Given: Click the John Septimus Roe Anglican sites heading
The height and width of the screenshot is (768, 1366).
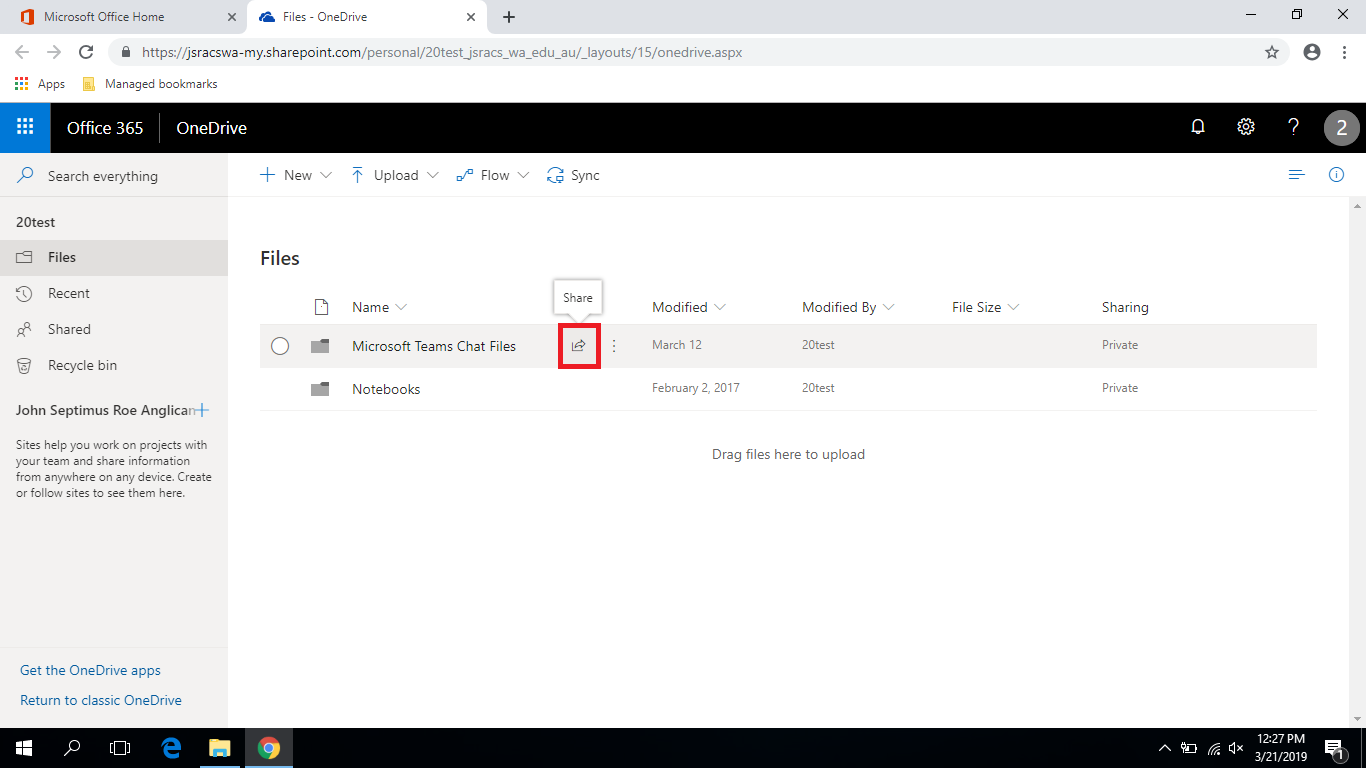Looking at the screenshot, I should pyautogui.click(x=105, y=410).
